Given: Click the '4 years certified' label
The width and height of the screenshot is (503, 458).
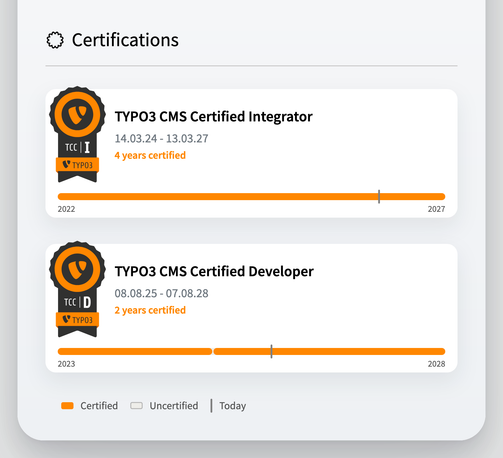Looking at the screenshot, I should click(150, 155).
